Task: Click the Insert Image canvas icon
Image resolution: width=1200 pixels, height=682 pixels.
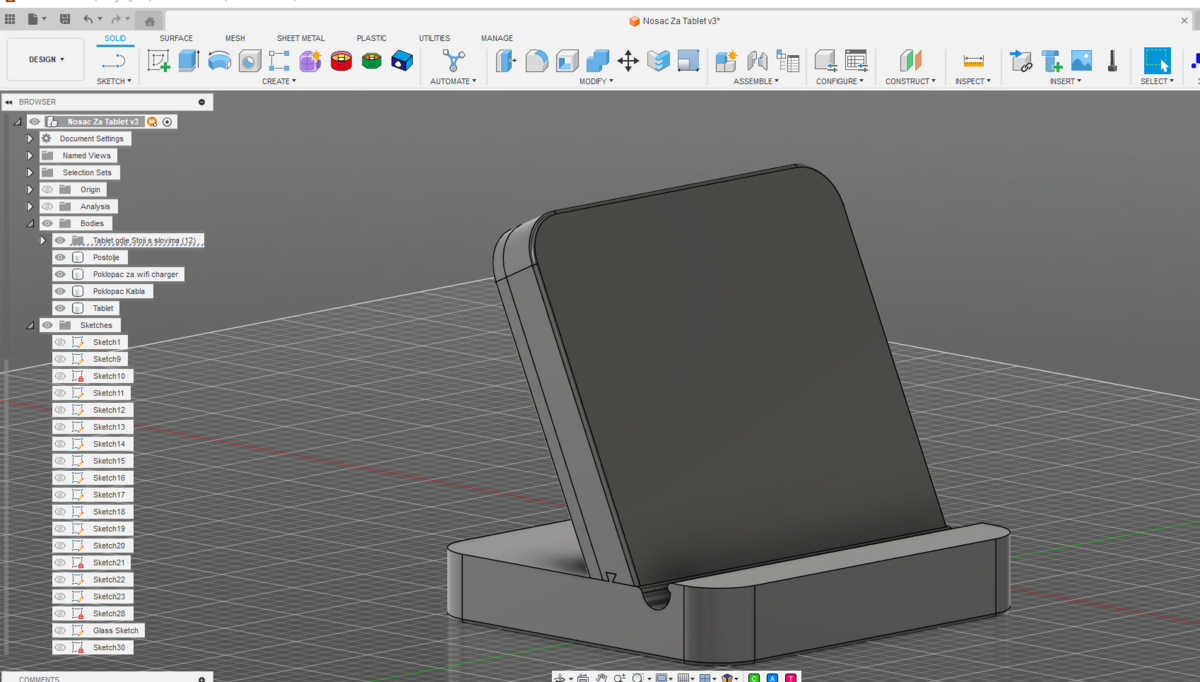Action: pos(1081,61)
